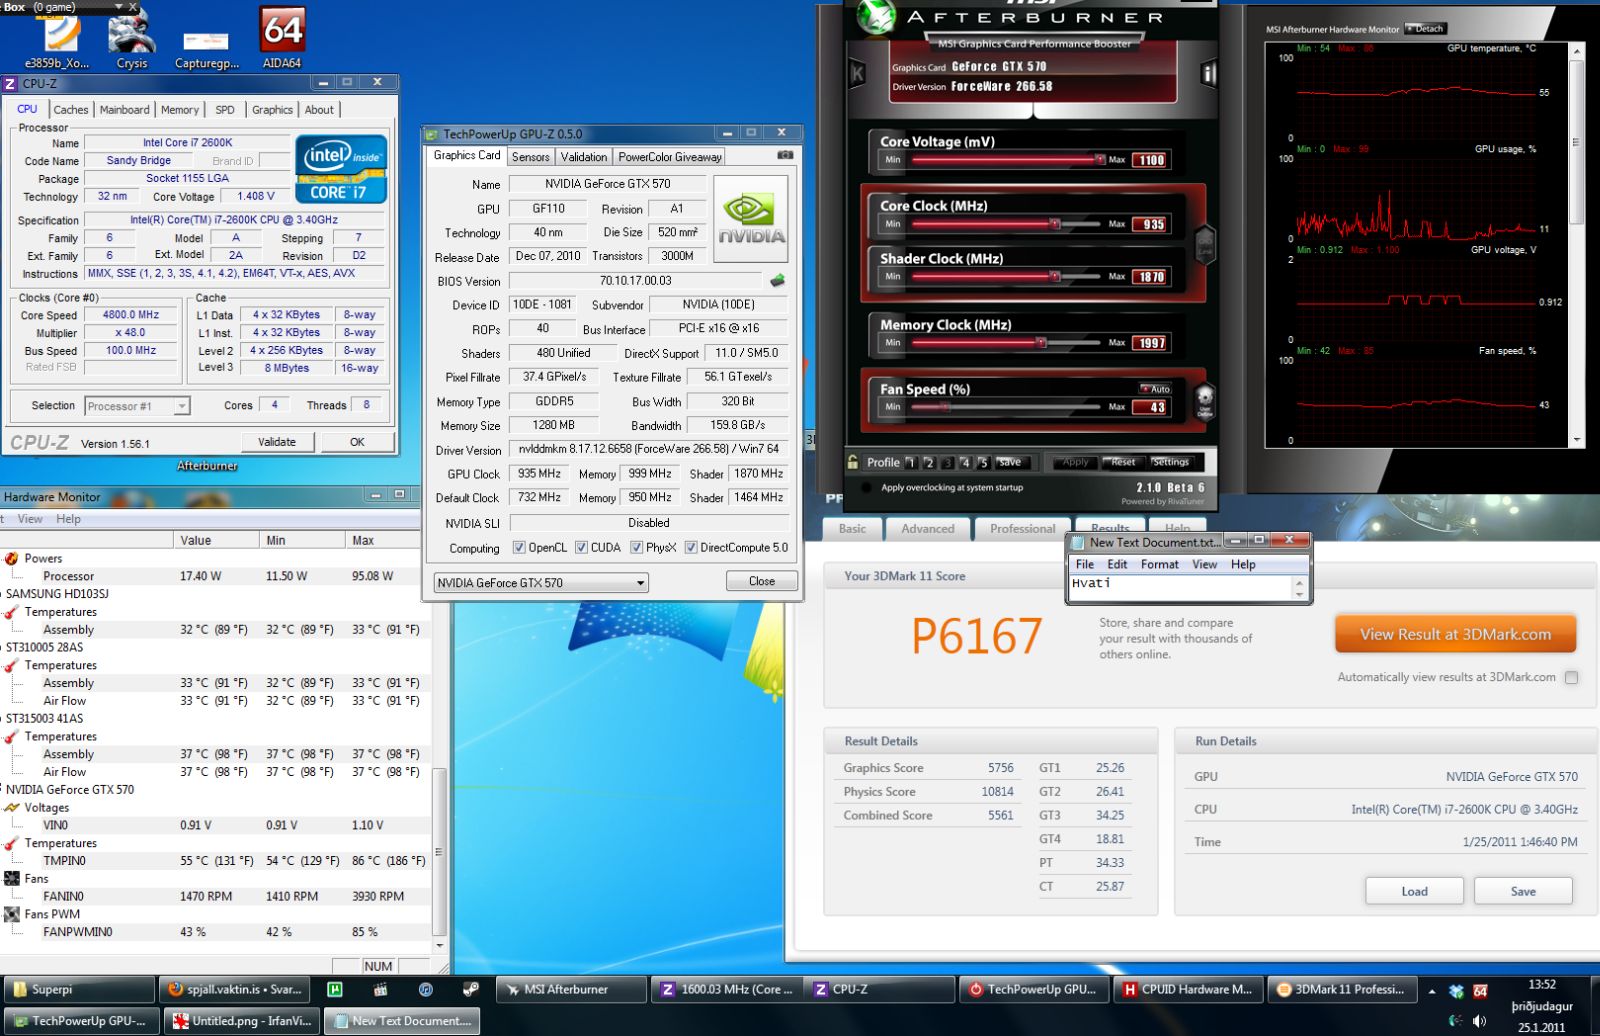
Task: Click the Core Clock slider handle
Action: (1054, 224)
